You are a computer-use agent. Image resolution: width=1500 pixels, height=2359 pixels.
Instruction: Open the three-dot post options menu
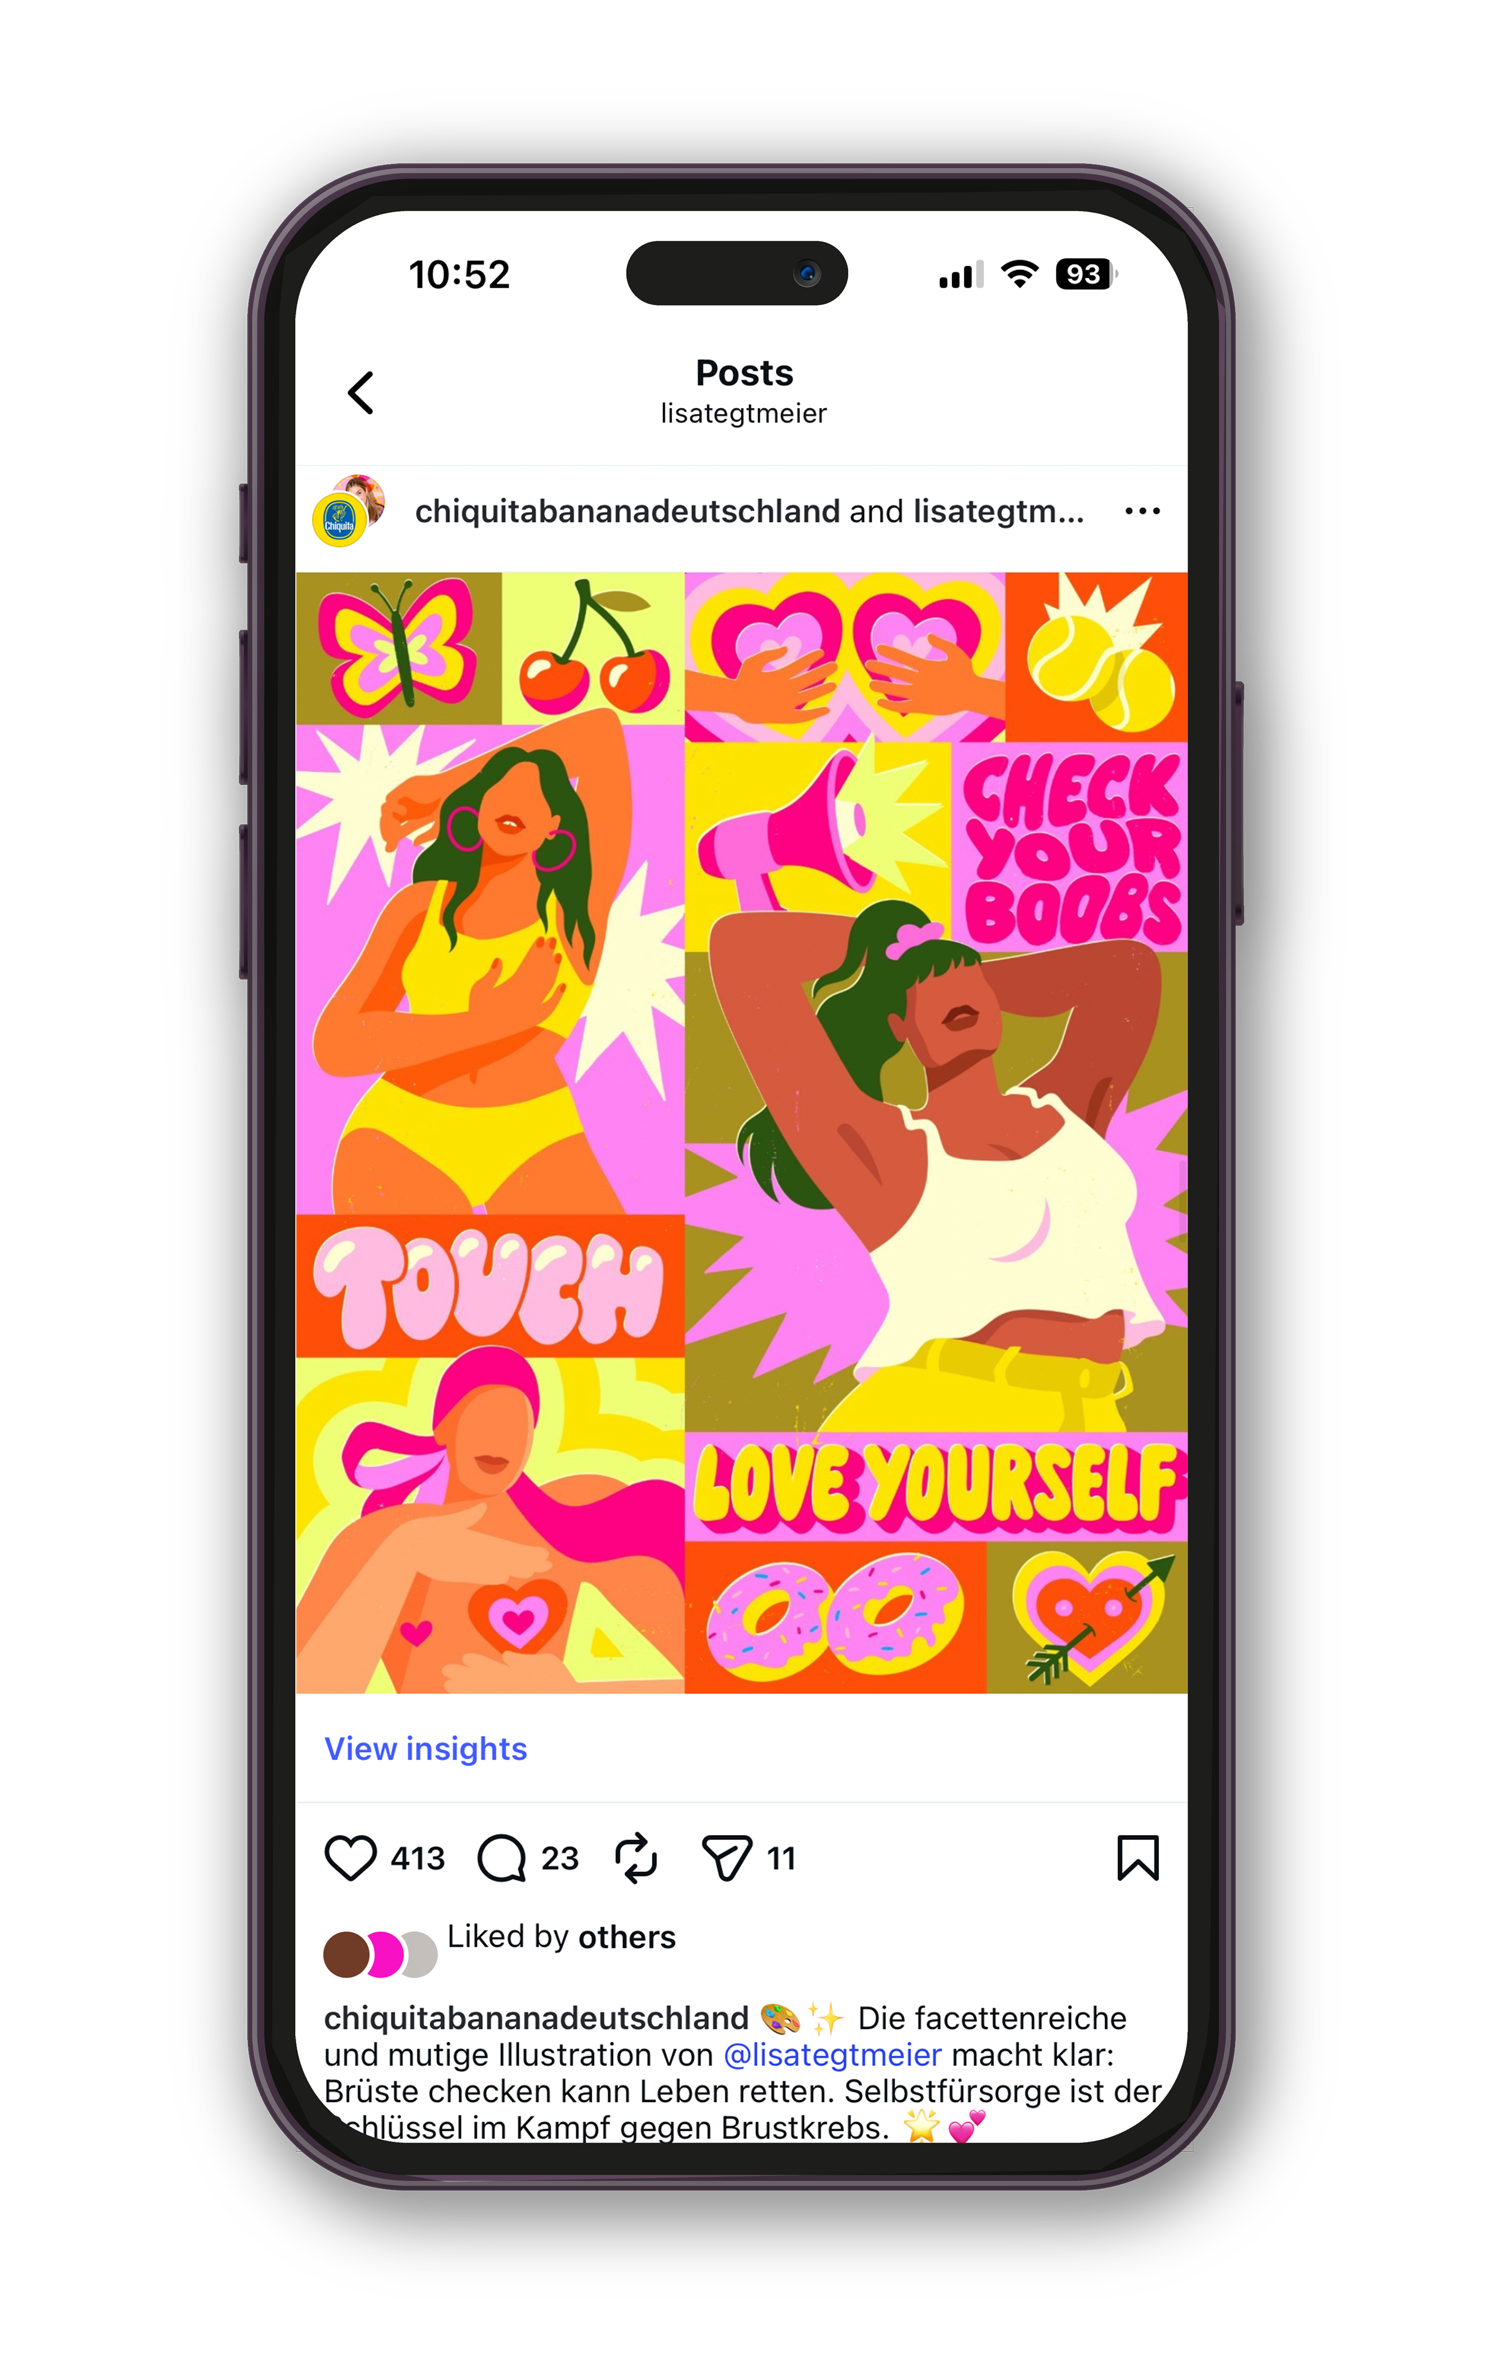coord(1142,511)
